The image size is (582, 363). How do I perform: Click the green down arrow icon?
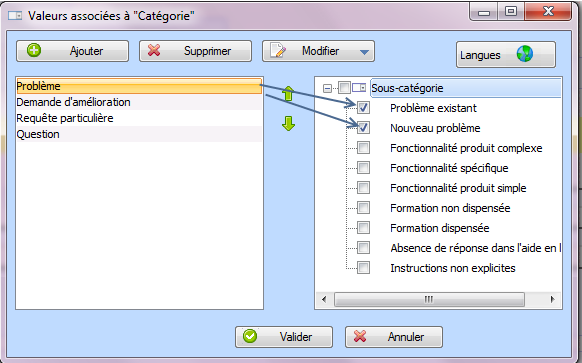288,123
